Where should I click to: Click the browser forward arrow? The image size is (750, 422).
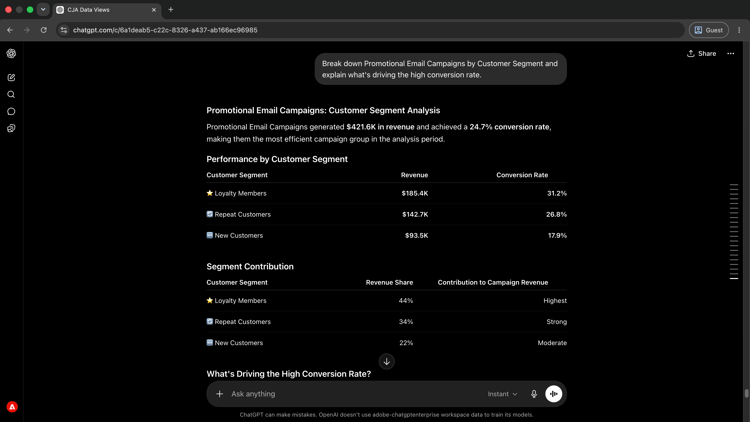27,30
